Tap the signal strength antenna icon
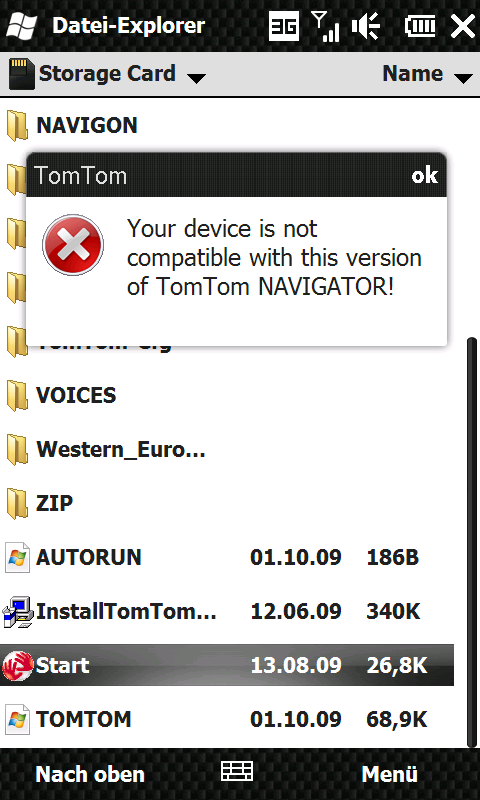The image size is (480, 800). 326,26
